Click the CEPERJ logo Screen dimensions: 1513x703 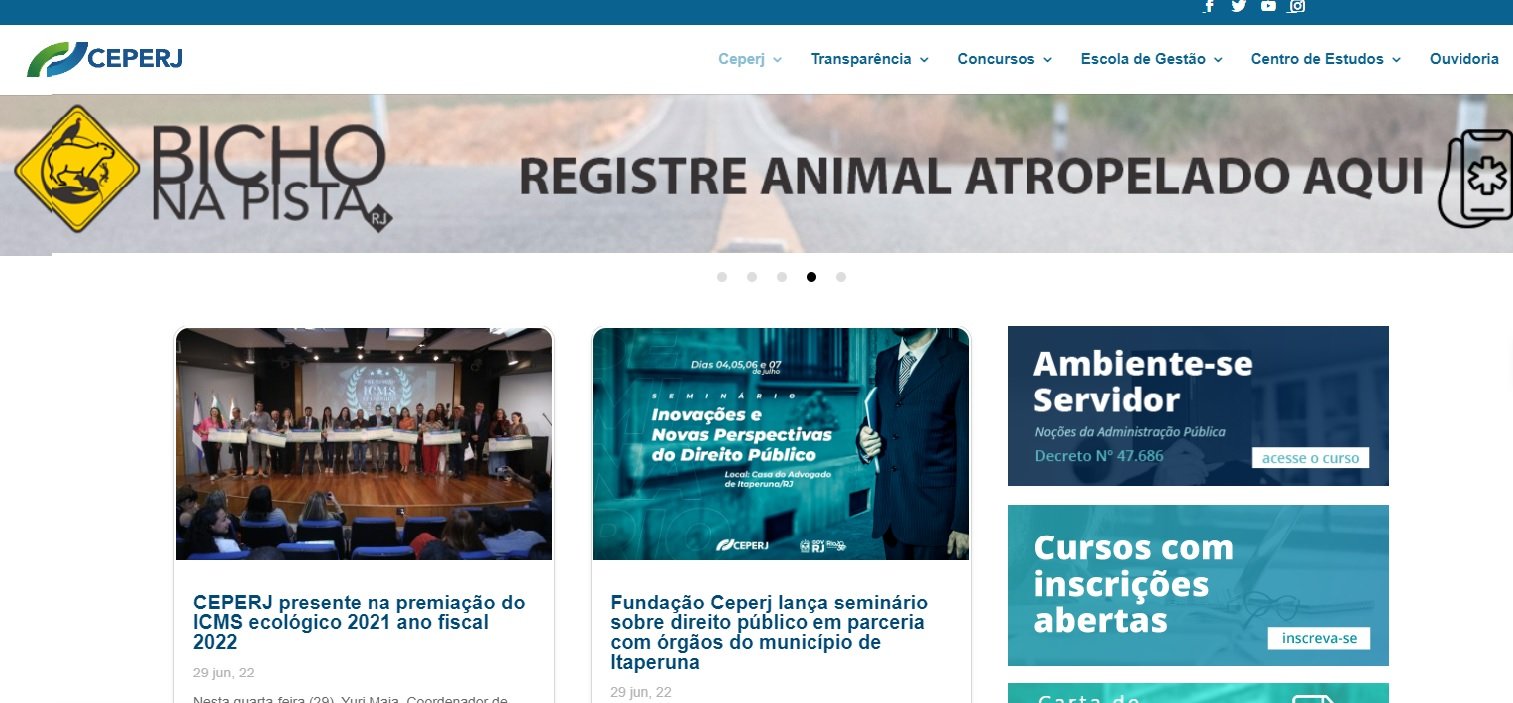click(105, 59)
